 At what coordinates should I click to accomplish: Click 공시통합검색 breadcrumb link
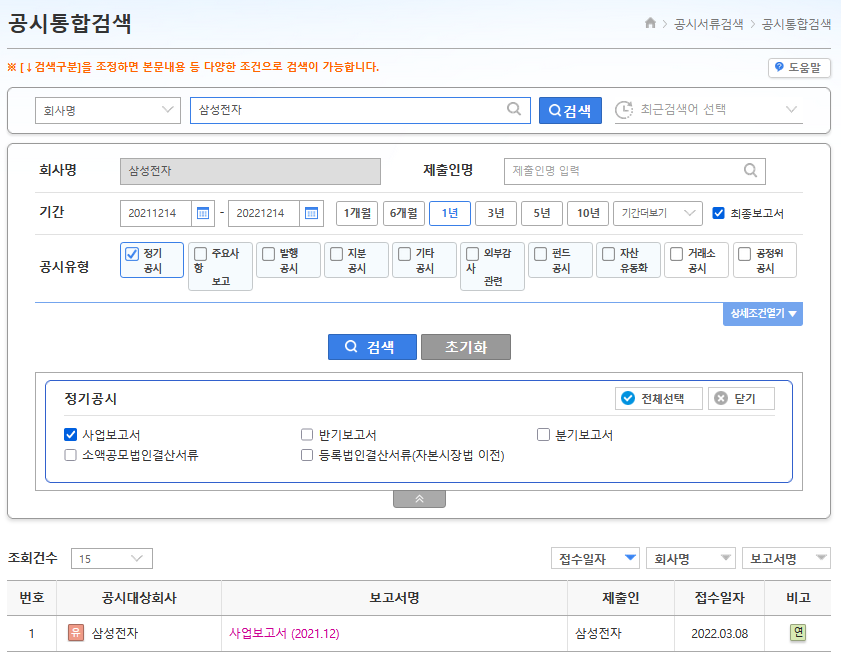click(796, 24)
